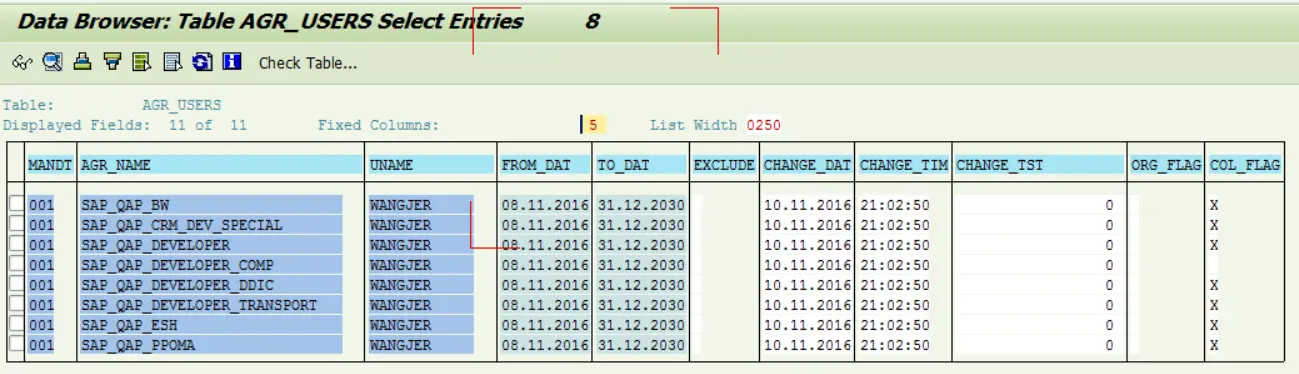Click the magnifier details icon

coord(53,62)
